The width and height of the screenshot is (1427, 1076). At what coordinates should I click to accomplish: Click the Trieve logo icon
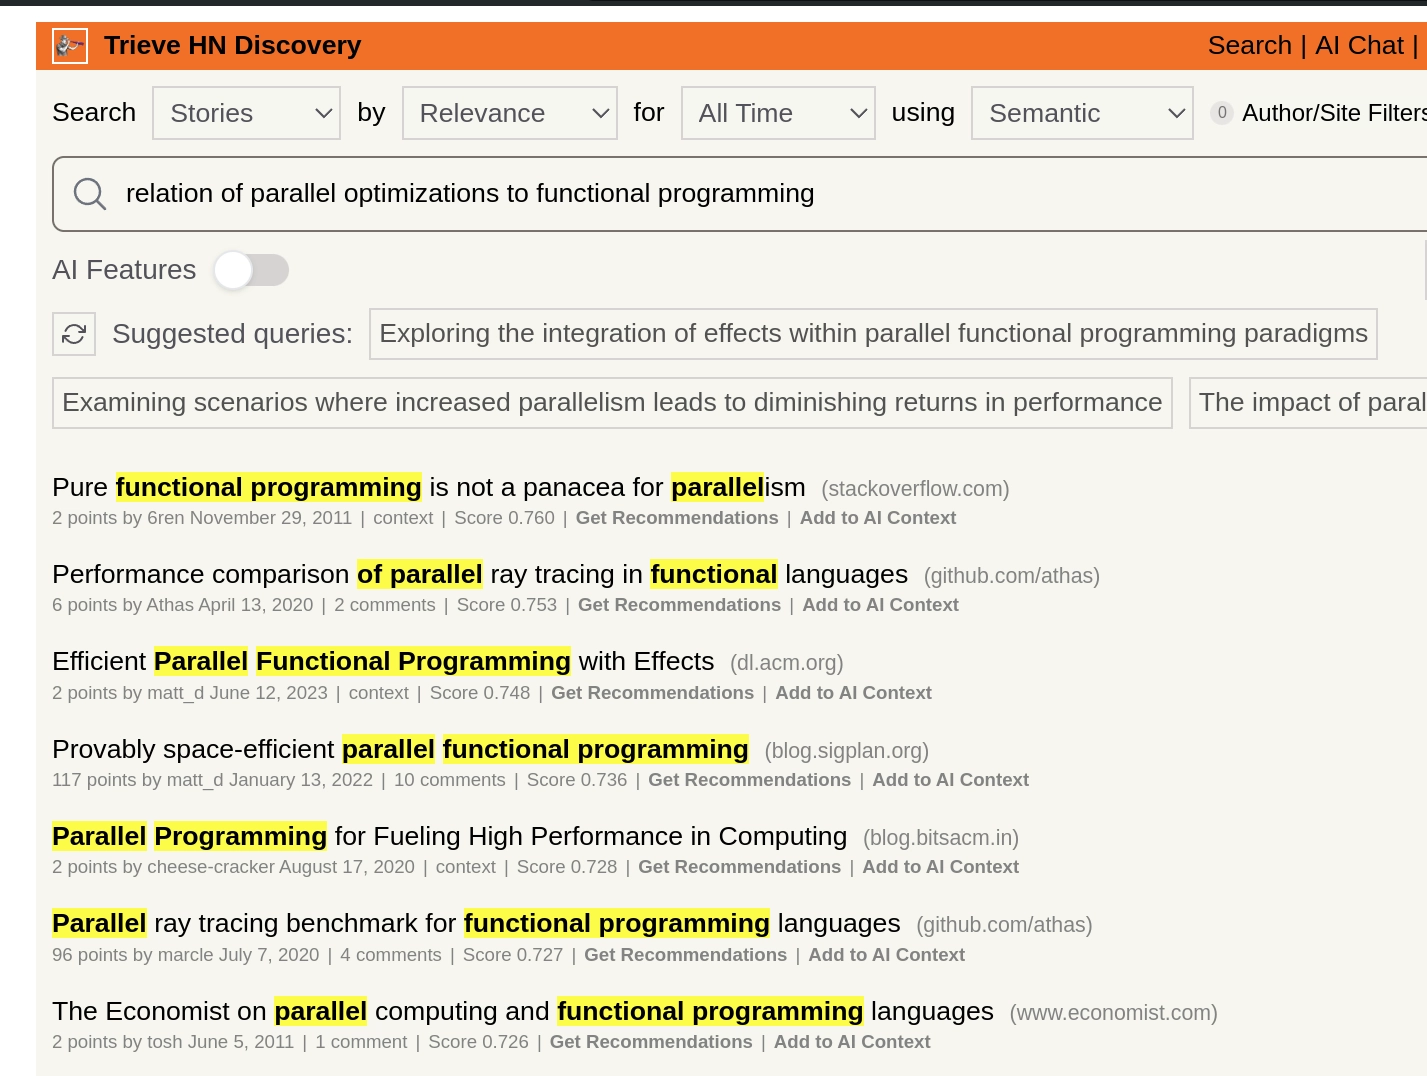(x=70, y=46)
